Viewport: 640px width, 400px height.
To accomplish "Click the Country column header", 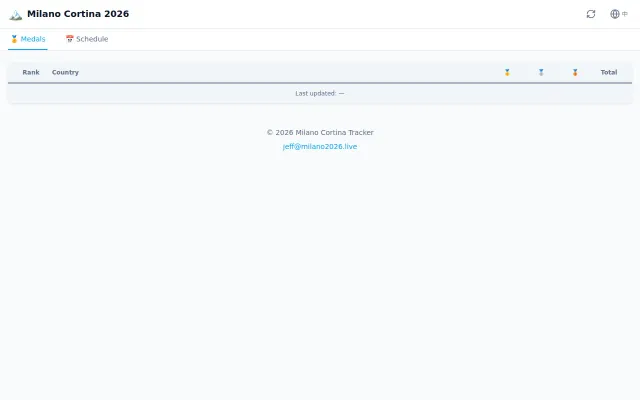I will click(x=65, y=72).
